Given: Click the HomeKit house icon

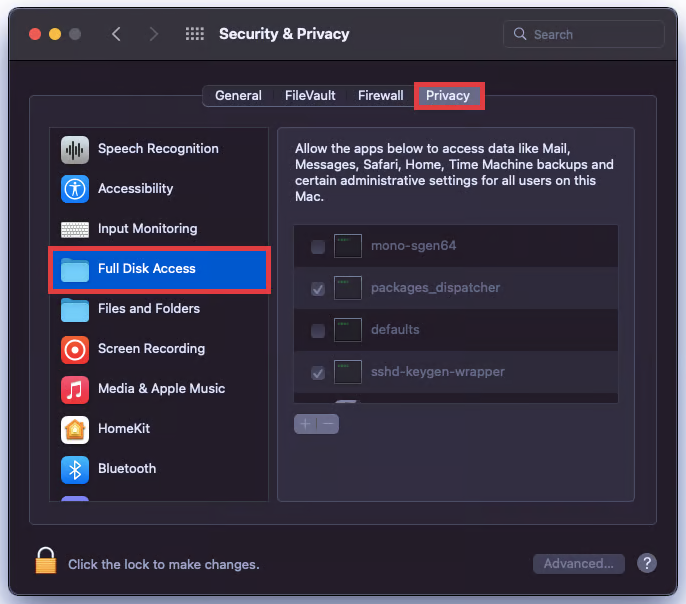Looking at the screenshot, I should pyautogui.click(x=75, y=429).
